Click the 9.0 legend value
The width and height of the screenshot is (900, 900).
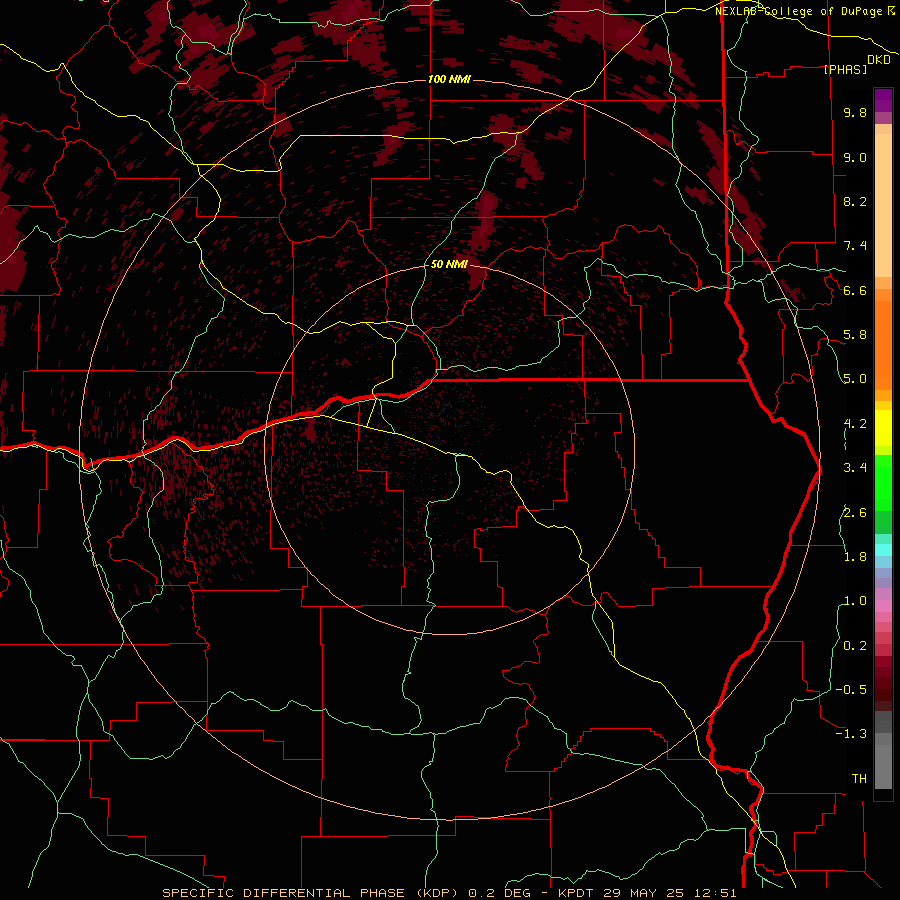855,157
